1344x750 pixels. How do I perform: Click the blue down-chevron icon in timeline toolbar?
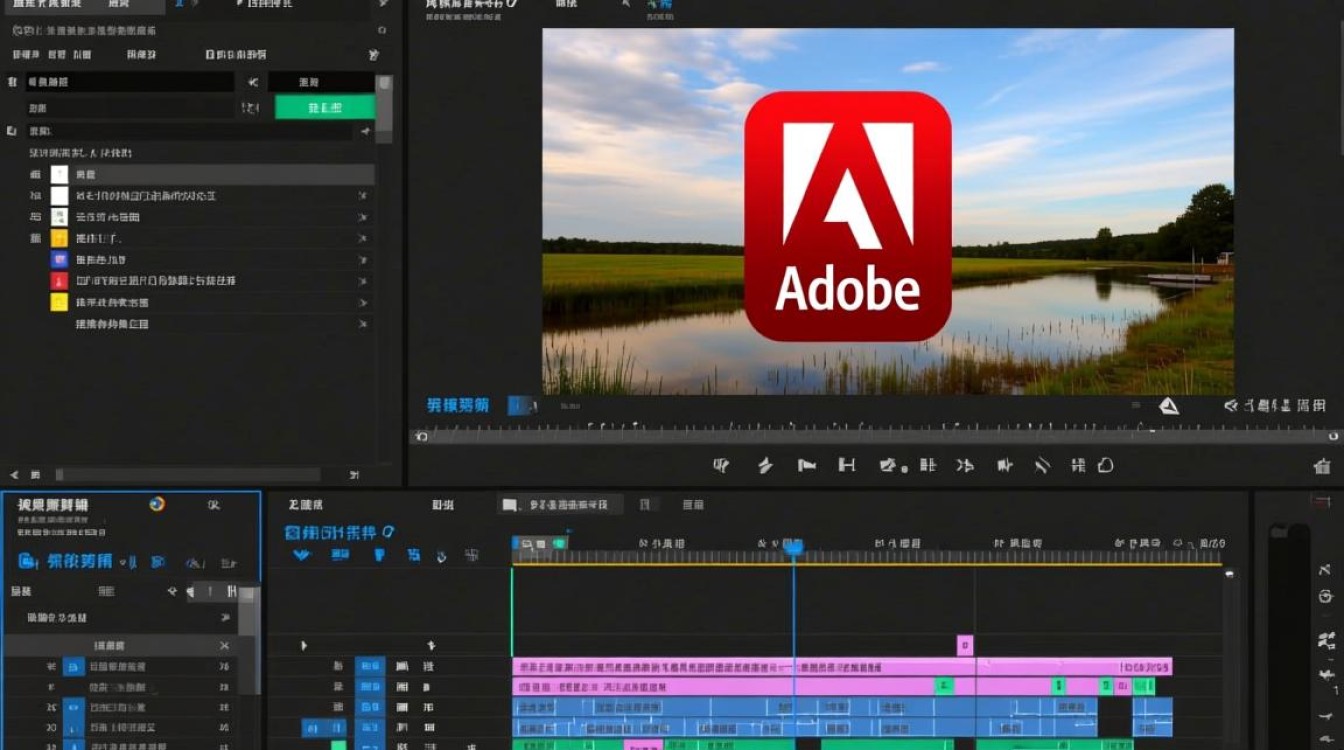pyautogui.click(x=301, y=555)
